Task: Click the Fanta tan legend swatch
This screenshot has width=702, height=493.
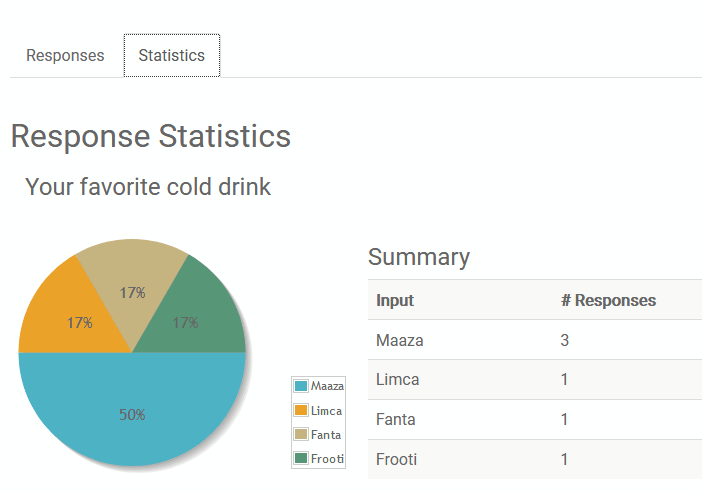Action: tap(301, 434)
